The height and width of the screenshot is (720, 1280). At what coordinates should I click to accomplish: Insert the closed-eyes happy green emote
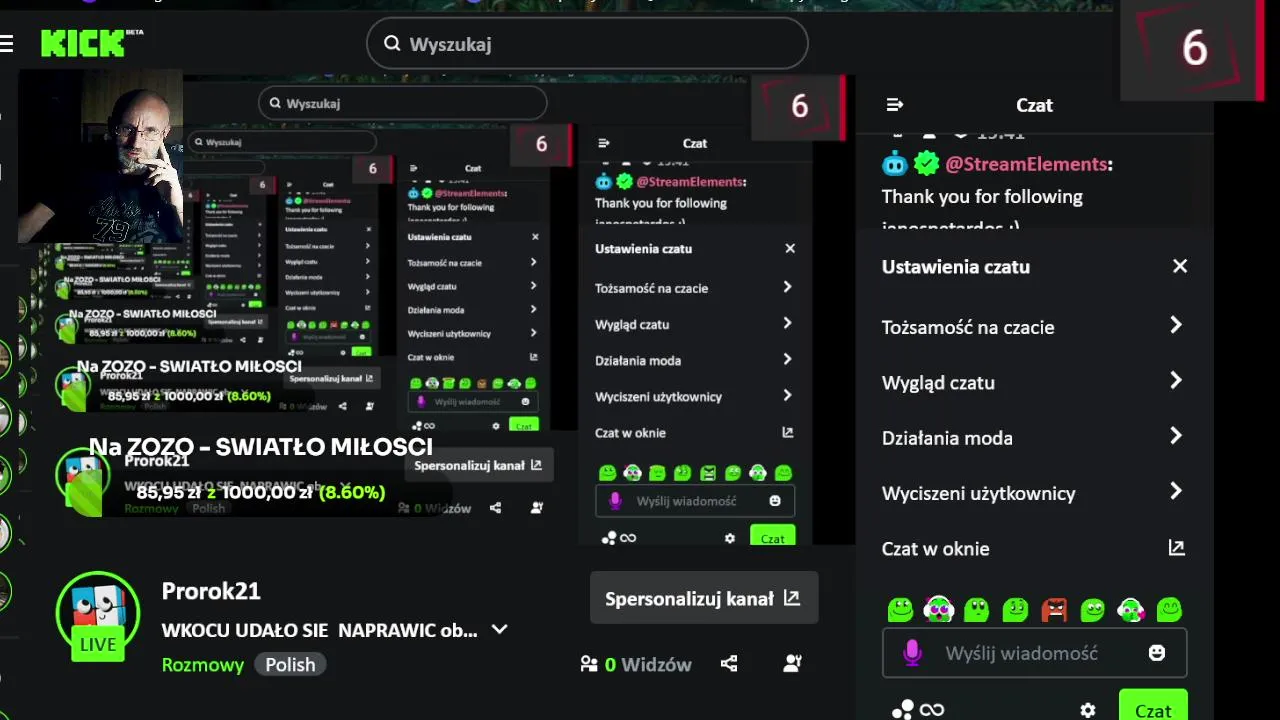click(x=1169, y=609)
